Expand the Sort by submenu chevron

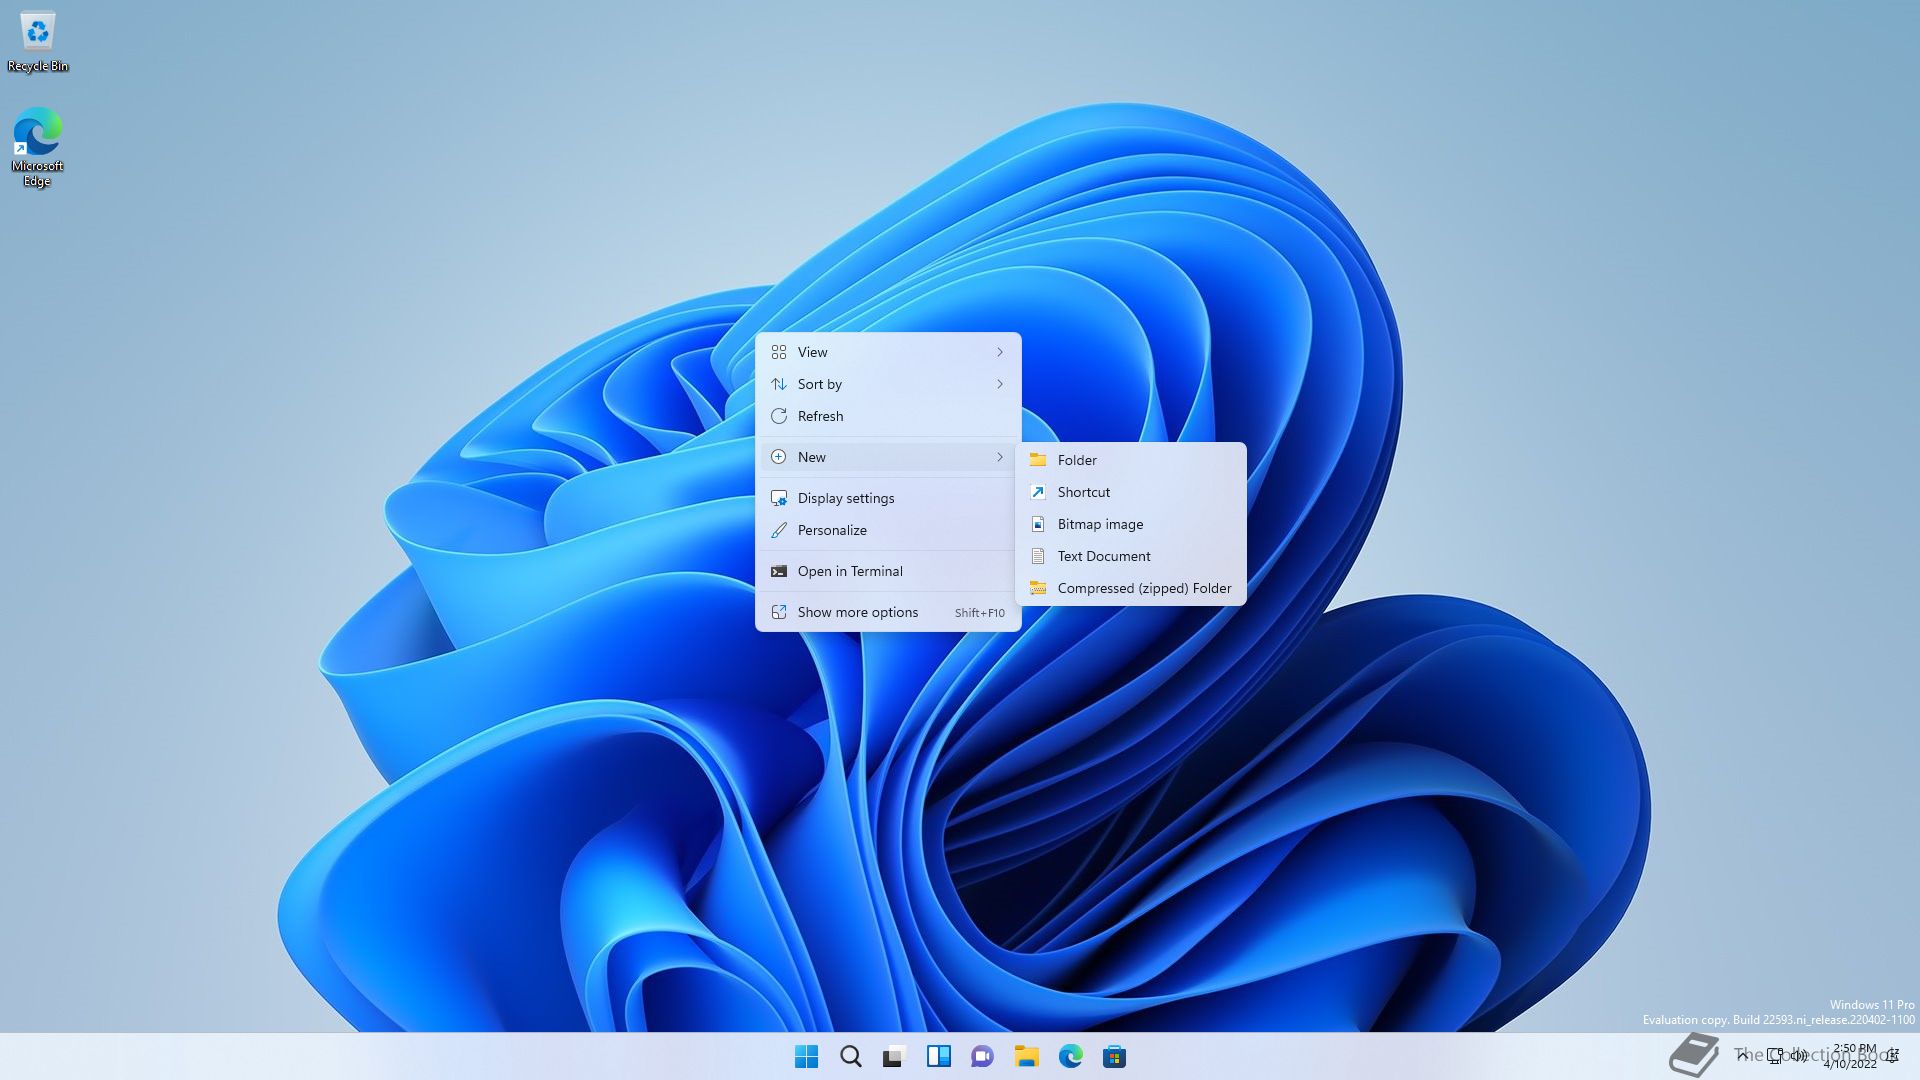(999, 384)
